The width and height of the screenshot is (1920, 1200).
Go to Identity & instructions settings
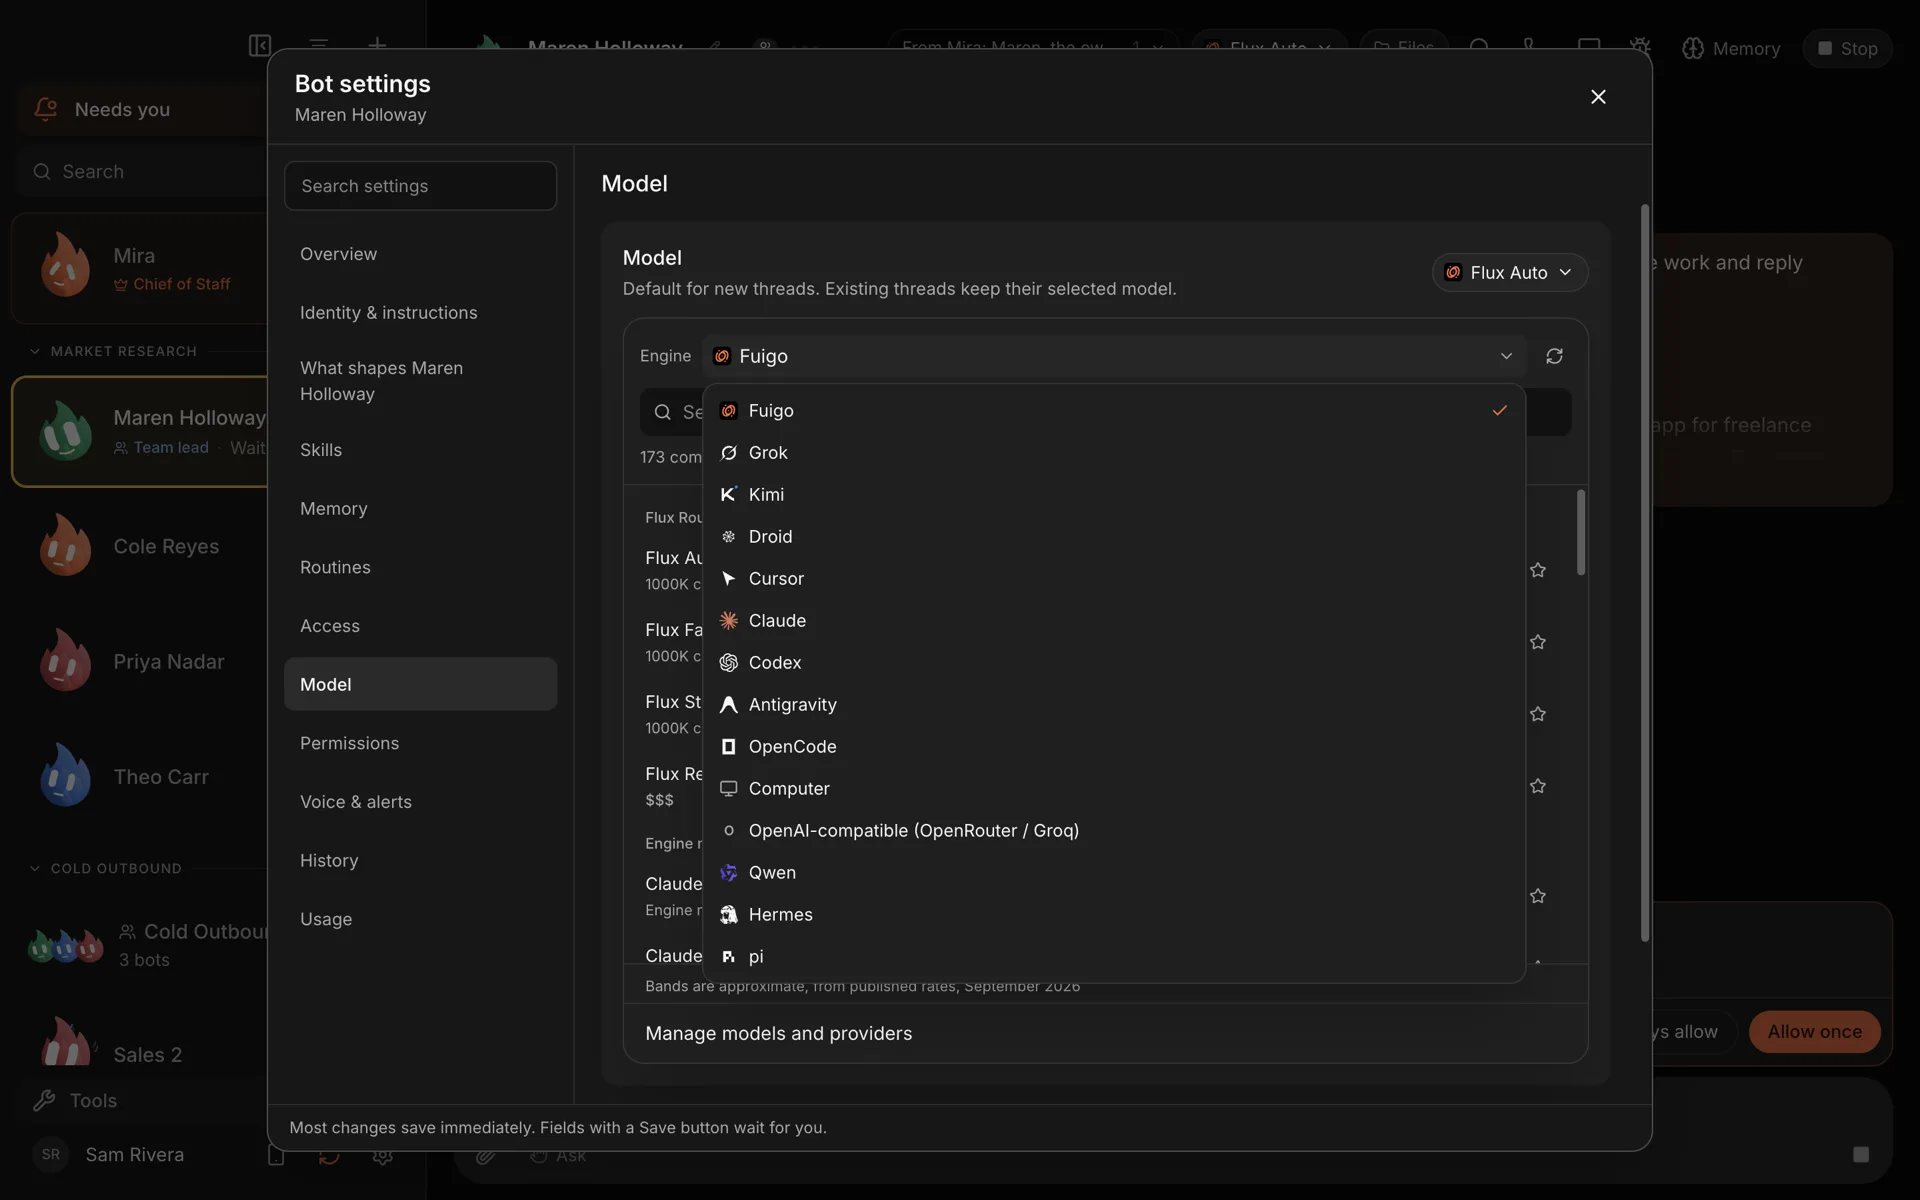(x=420, y=313)
